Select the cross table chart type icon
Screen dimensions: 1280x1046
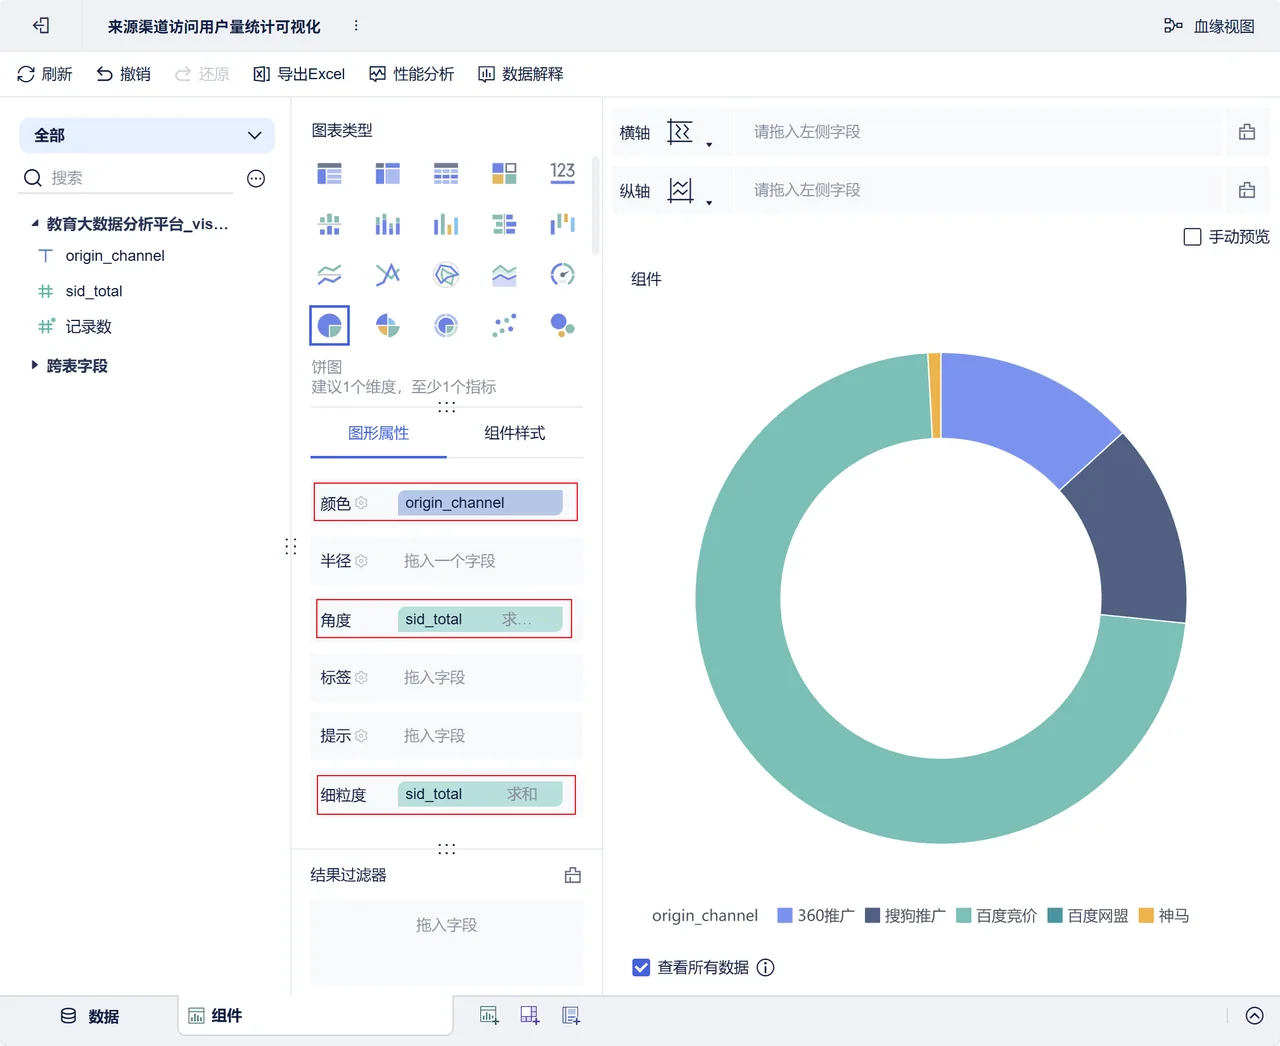click(x=387, y=173)
